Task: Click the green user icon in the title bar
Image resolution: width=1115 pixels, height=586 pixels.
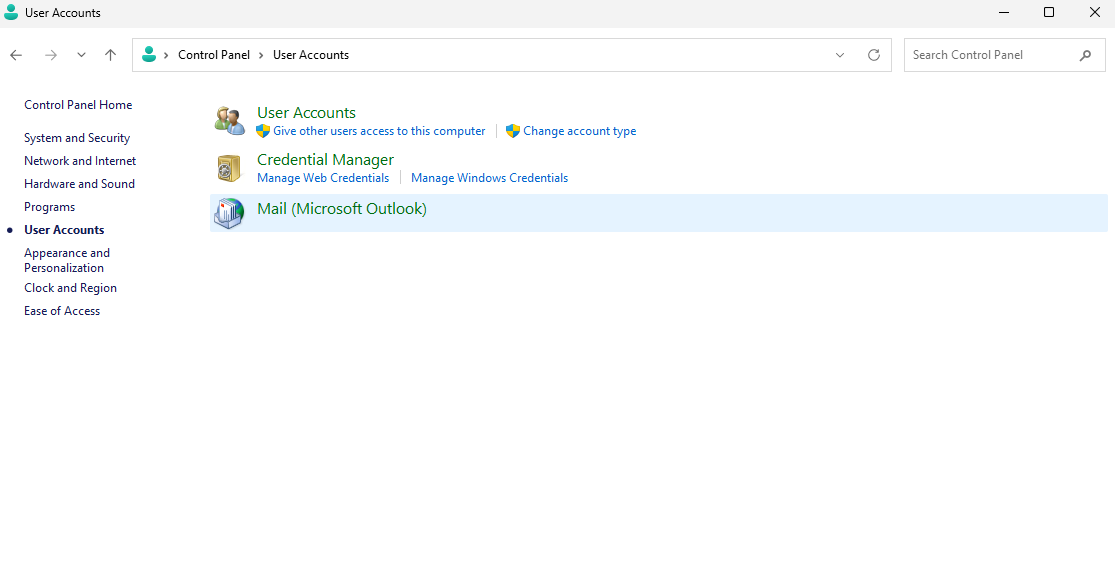Action: (x=11, y=12)
